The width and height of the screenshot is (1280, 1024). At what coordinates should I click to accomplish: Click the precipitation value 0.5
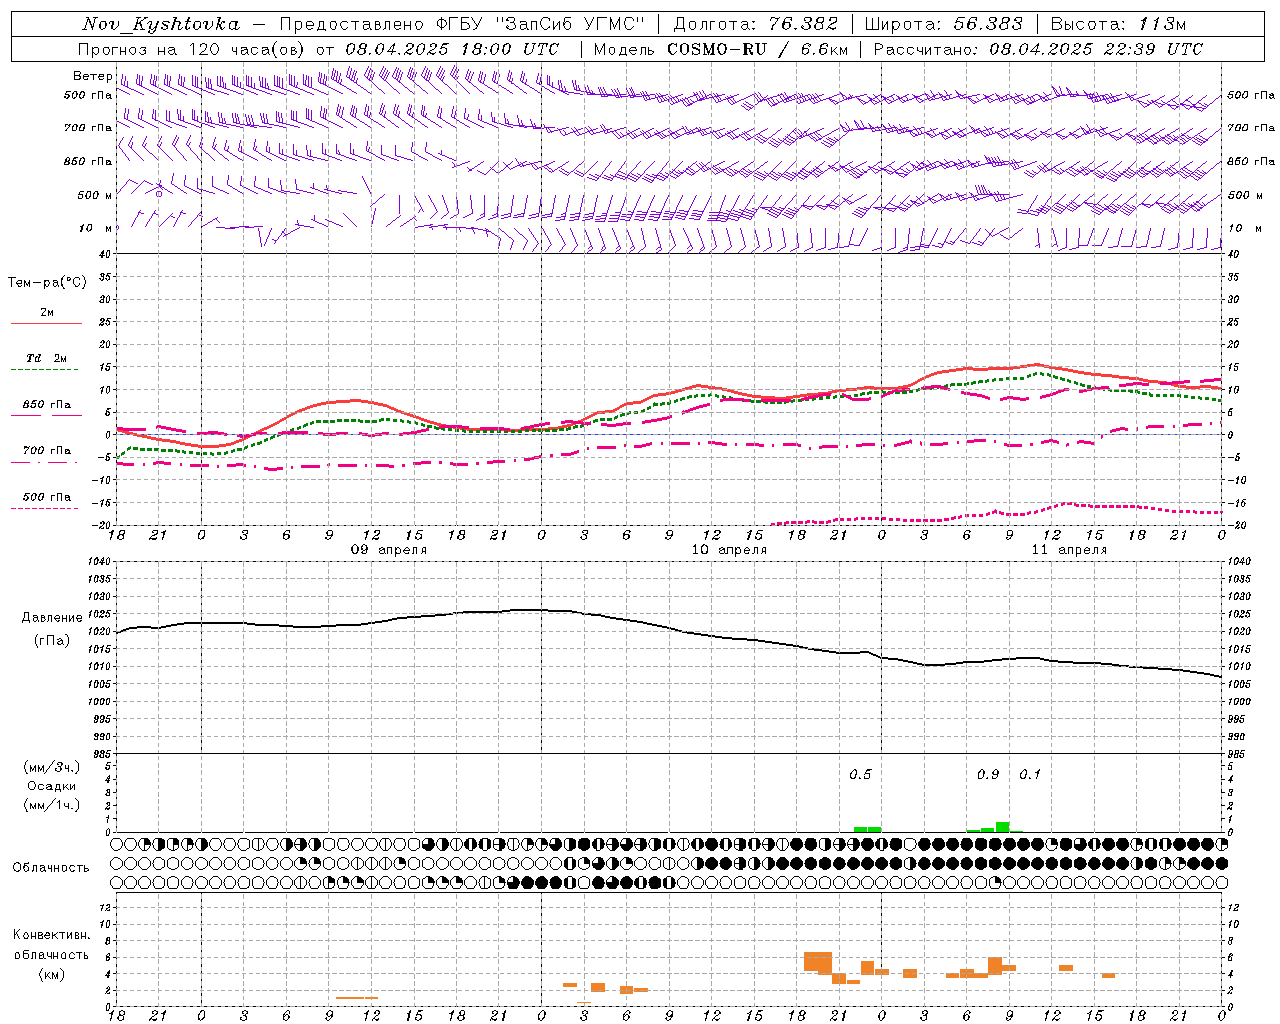point(860,775)
